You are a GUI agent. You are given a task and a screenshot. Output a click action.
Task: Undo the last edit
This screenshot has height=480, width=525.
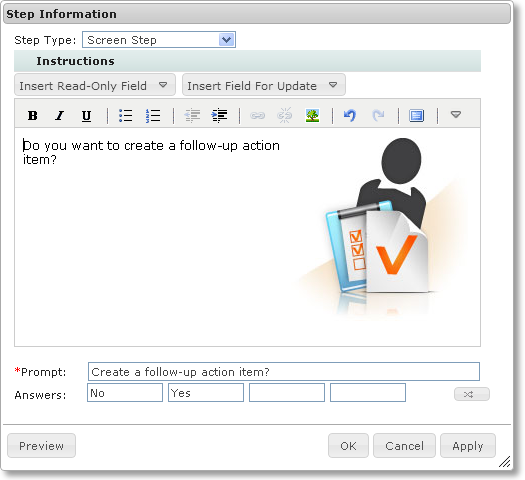pyautogui.click(x=350, y=115)
